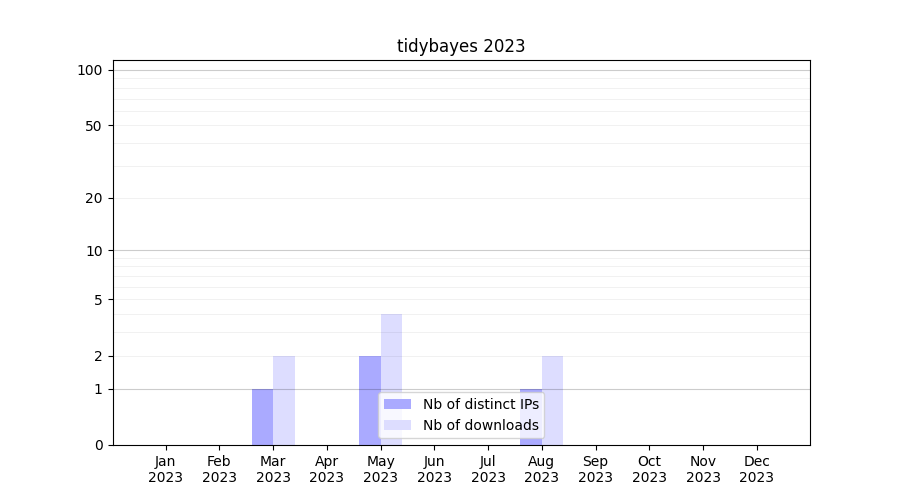This screenshot has width=900, height=500.
Task: Select the Dec 2023 x-axis label
Action: 756,469
